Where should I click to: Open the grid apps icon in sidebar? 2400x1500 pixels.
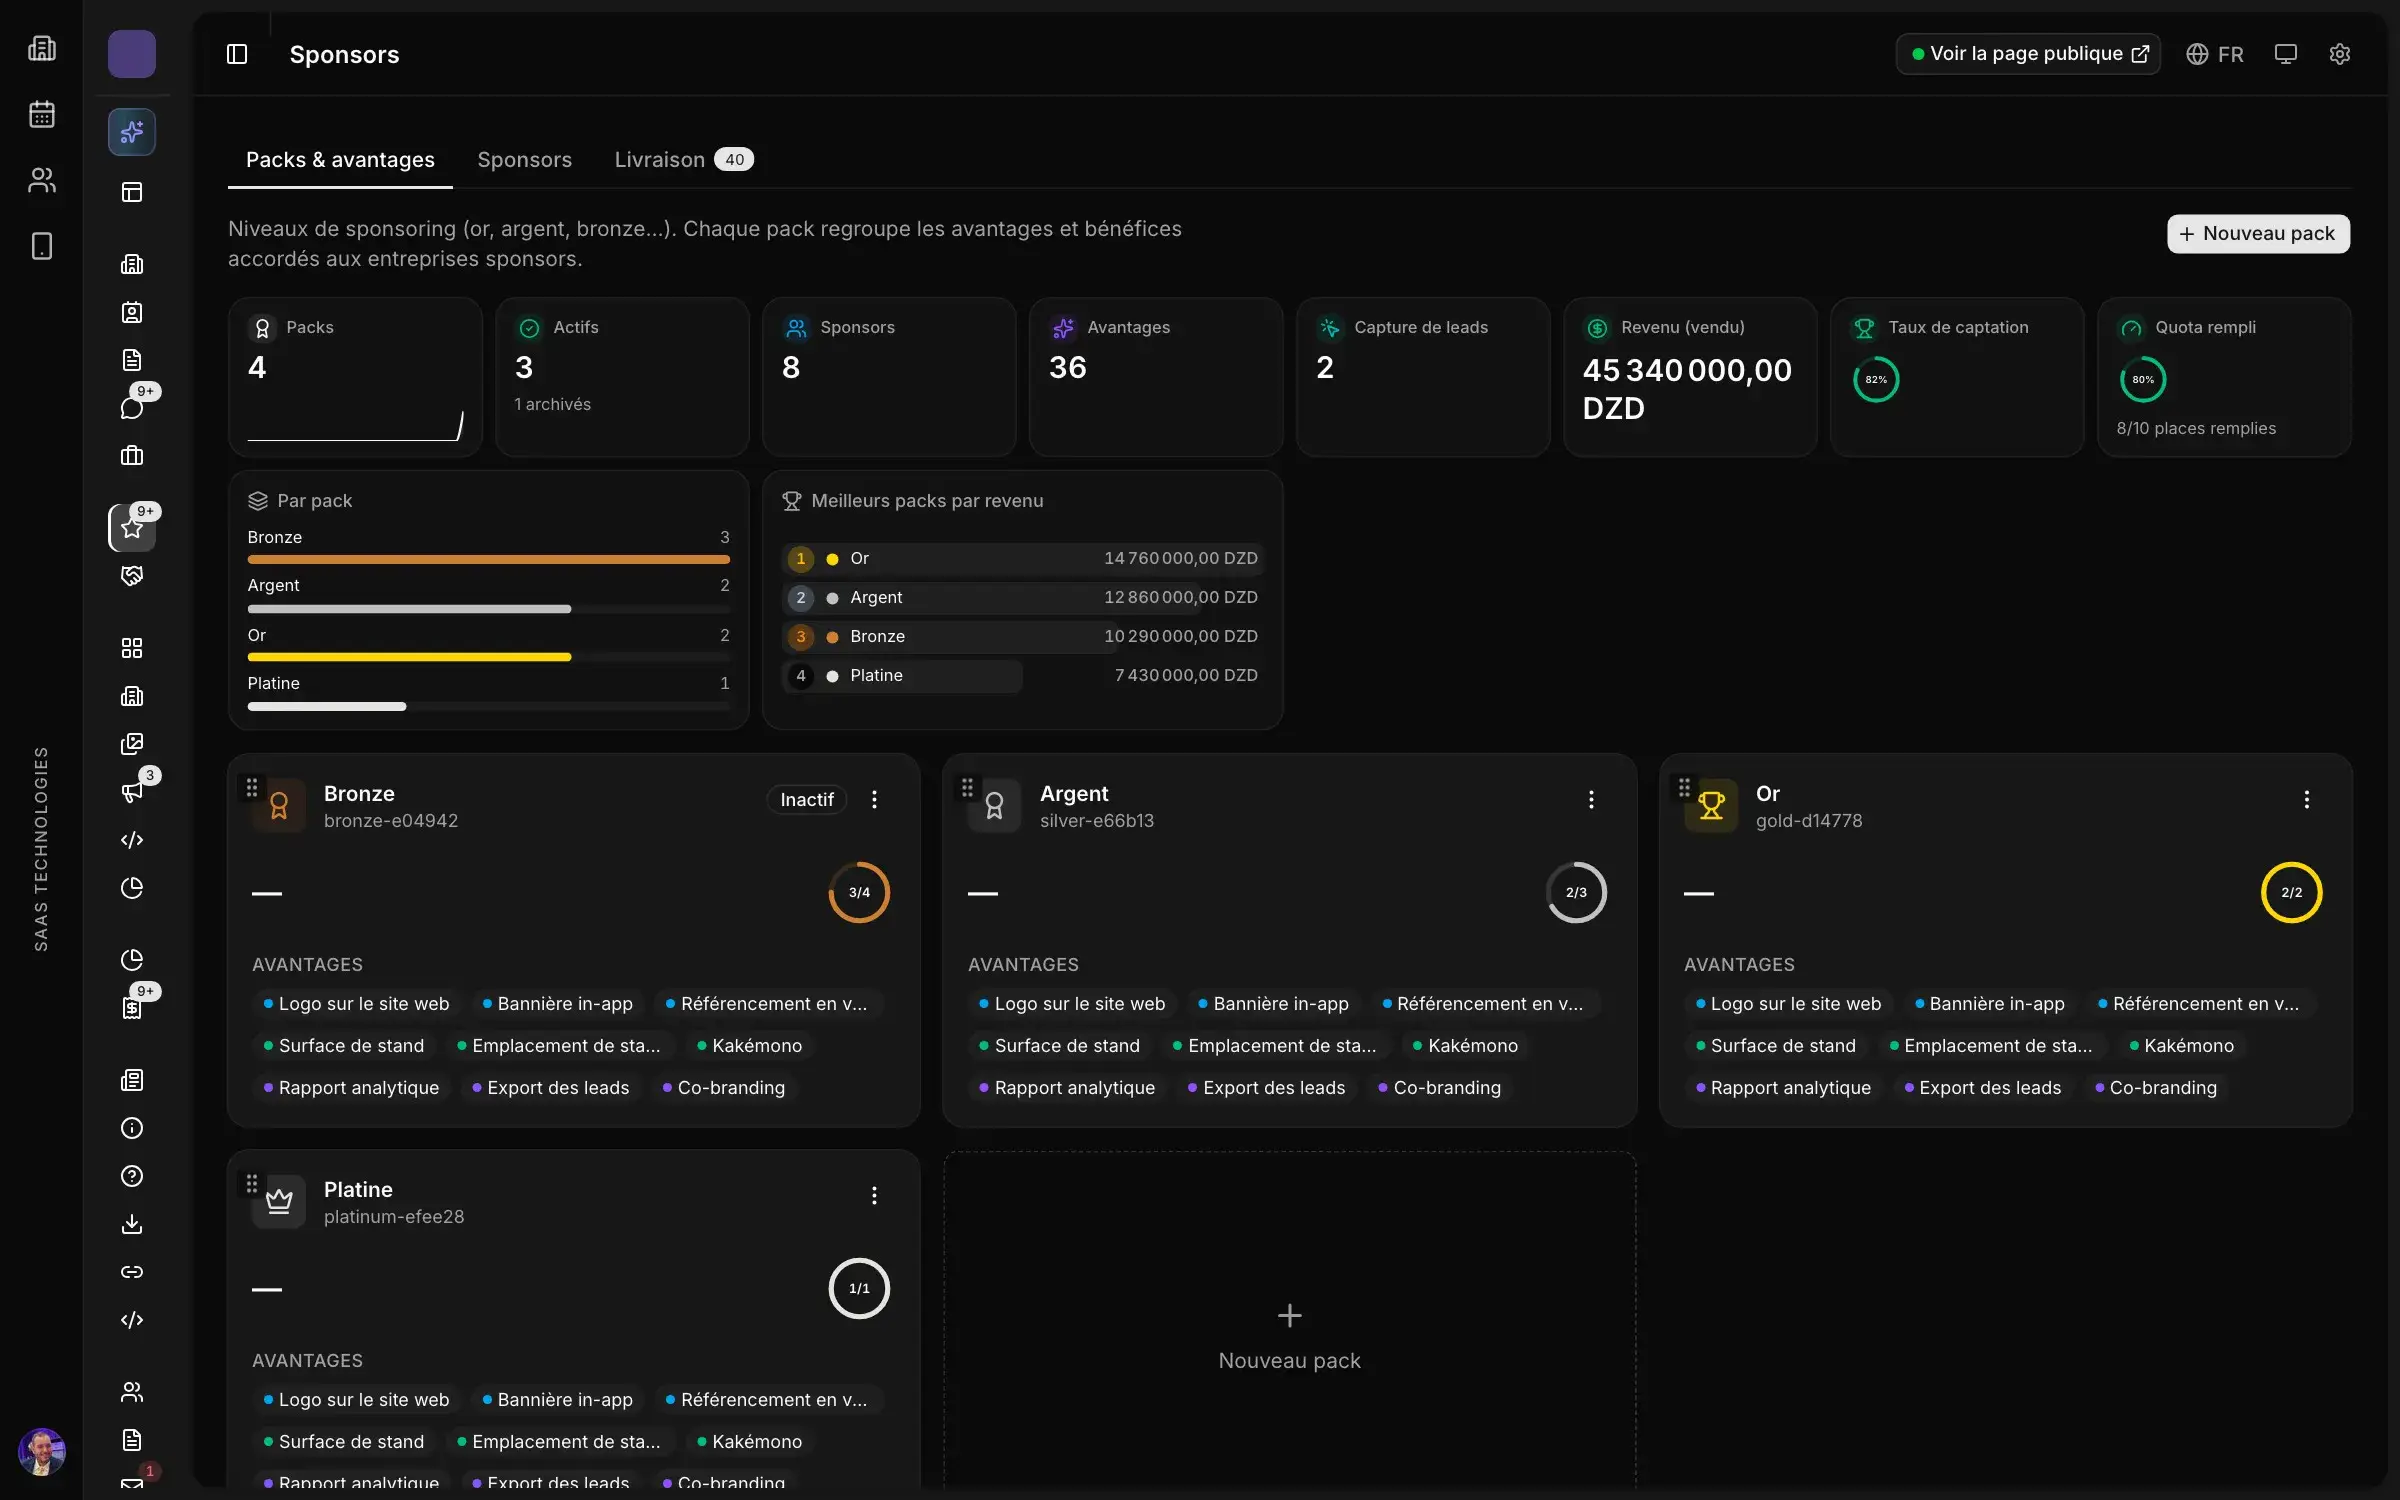pyautogui.click(x=132, y=648)
